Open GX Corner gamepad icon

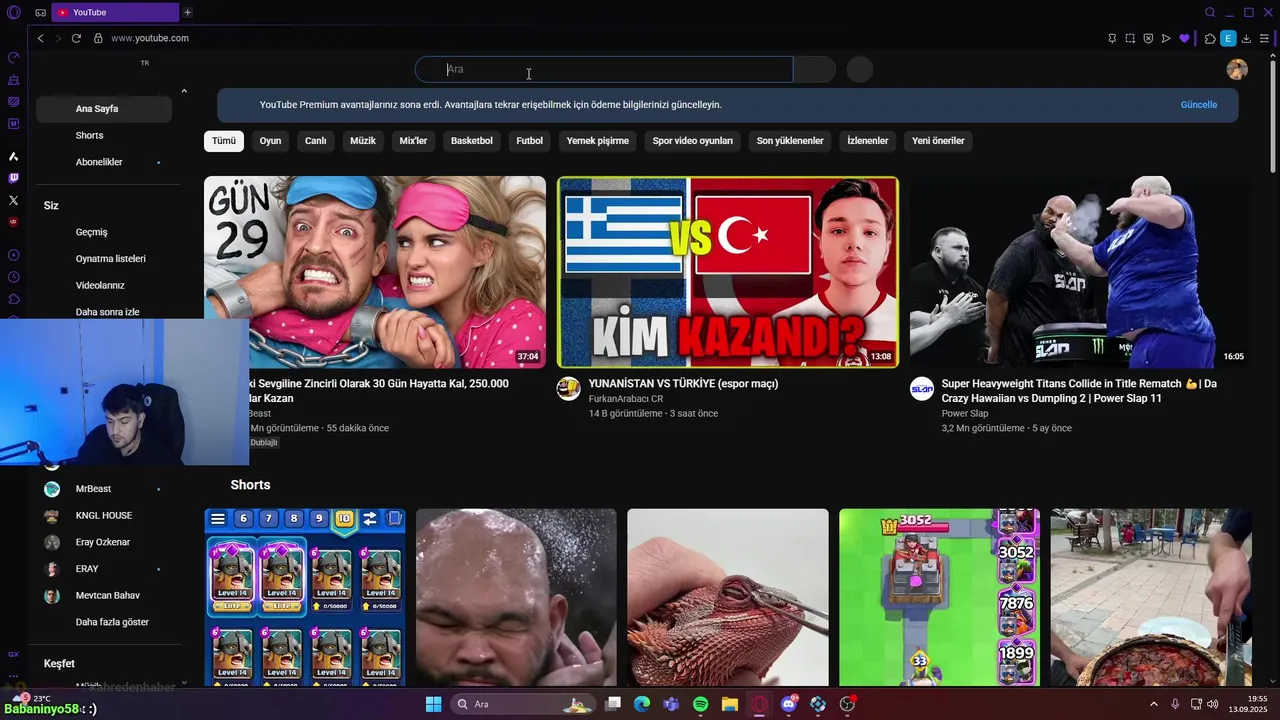click(x=40, y=12)
